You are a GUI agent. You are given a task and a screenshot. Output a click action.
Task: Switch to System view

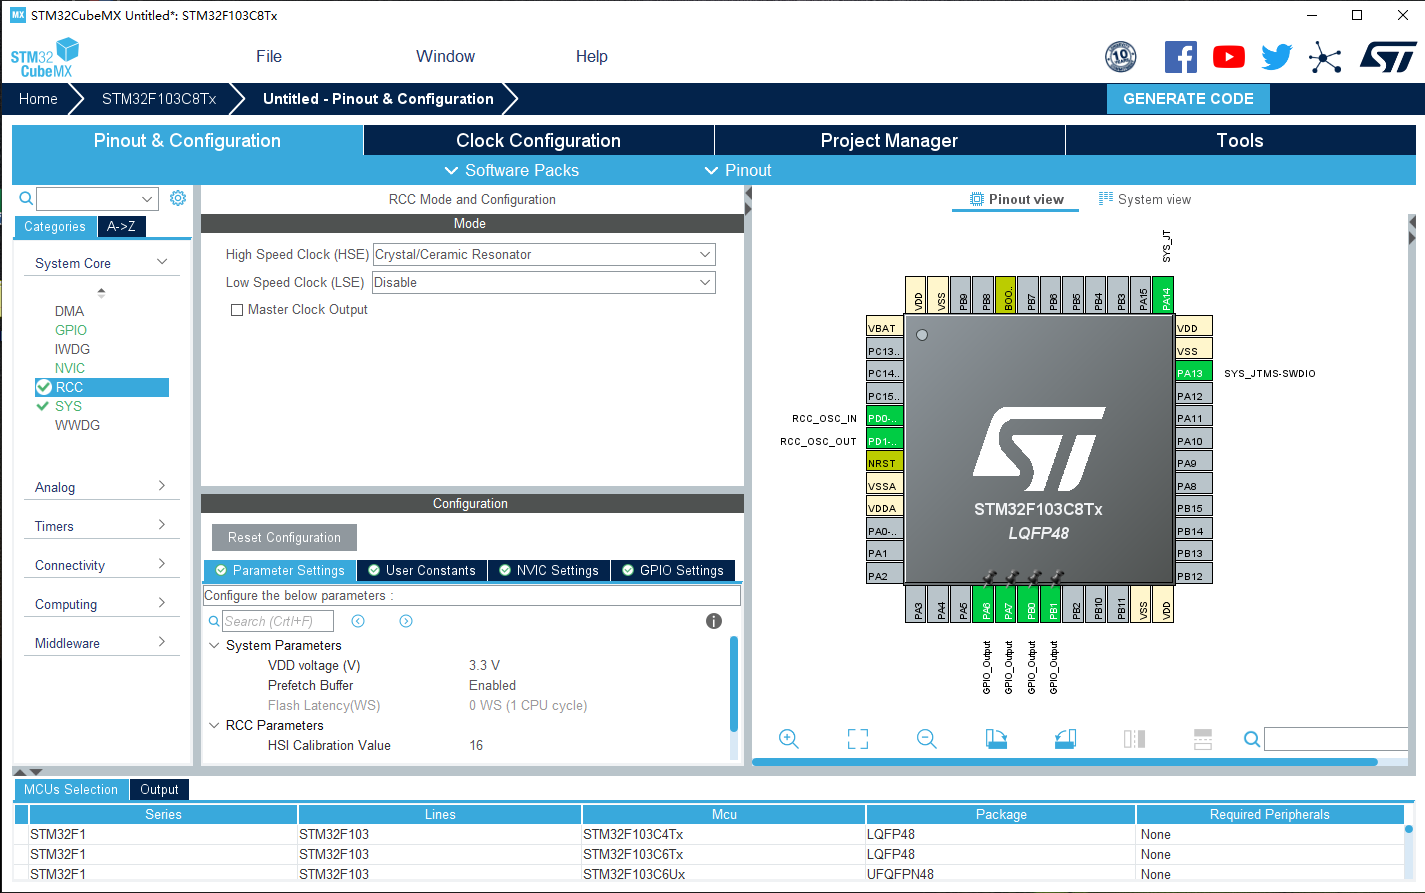1145,199
